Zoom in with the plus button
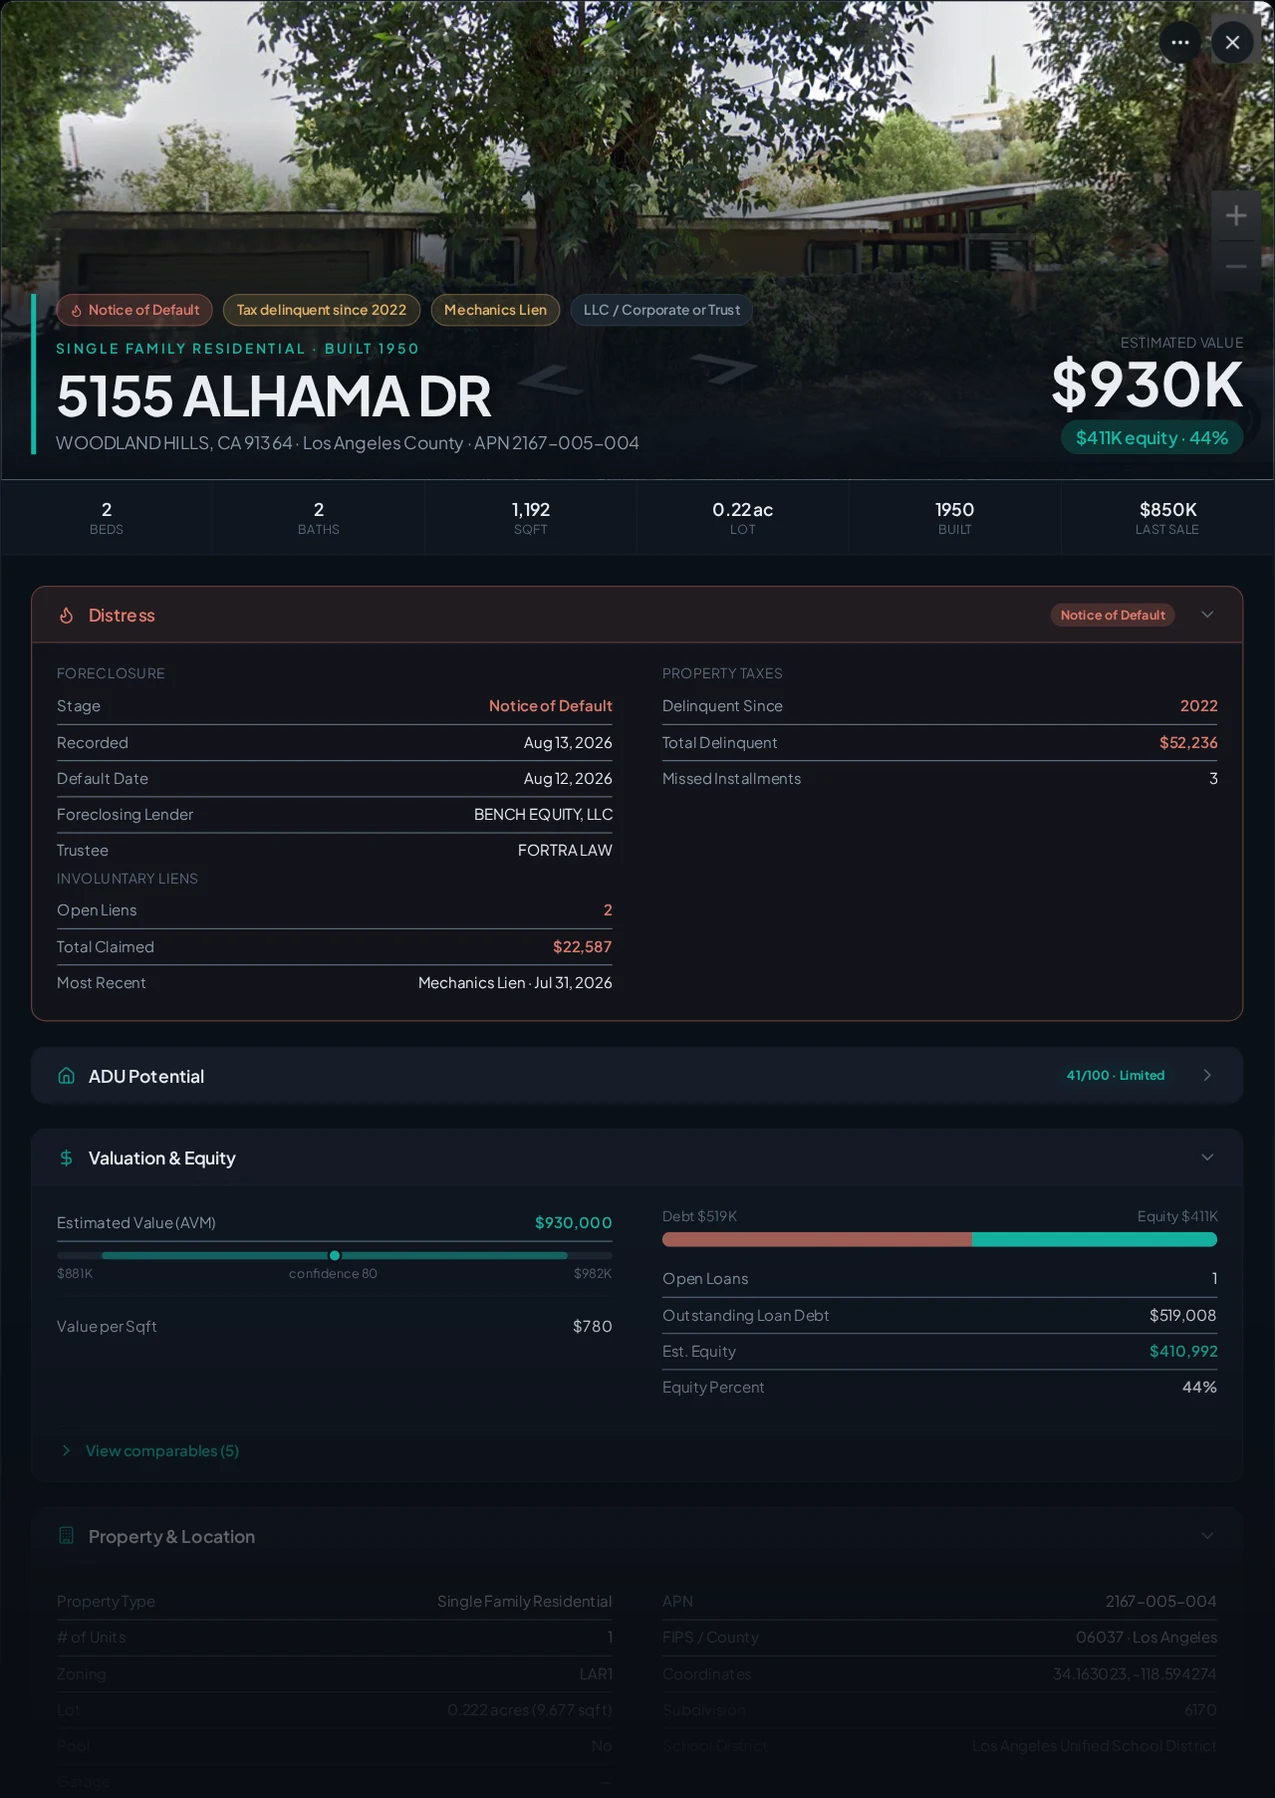 click(1236, 215)
